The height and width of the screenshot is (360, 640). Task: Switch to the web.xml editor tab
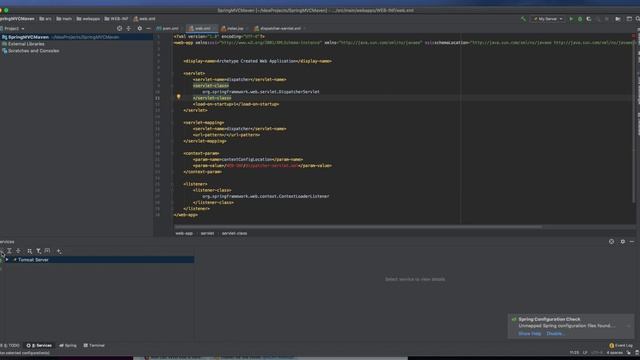pyautogui.click(x=202, y=29)
